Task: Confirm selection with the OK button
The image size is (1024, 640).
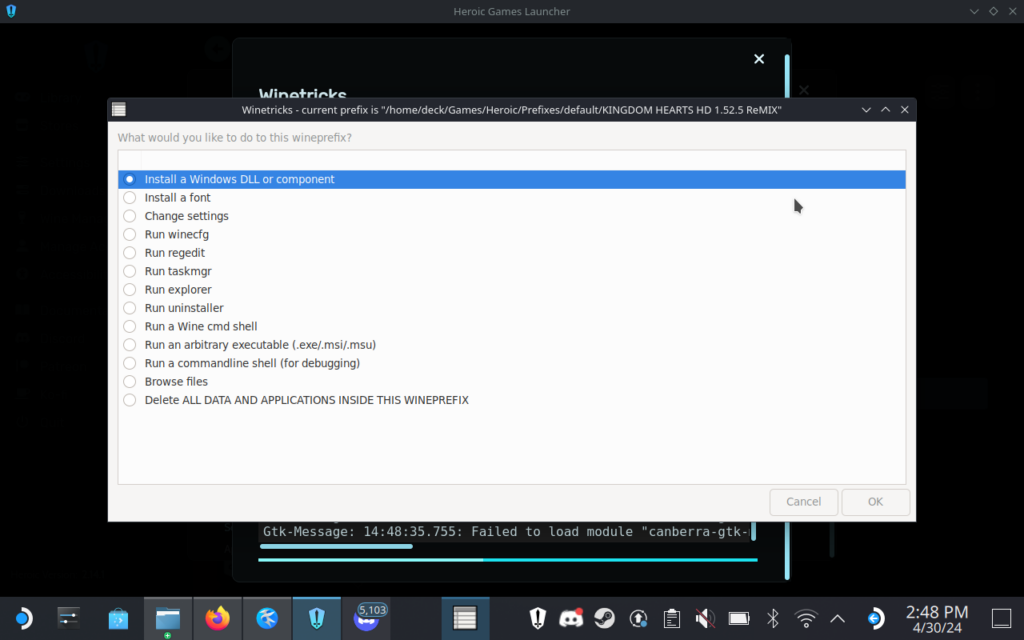Action: tap(875, 502)
